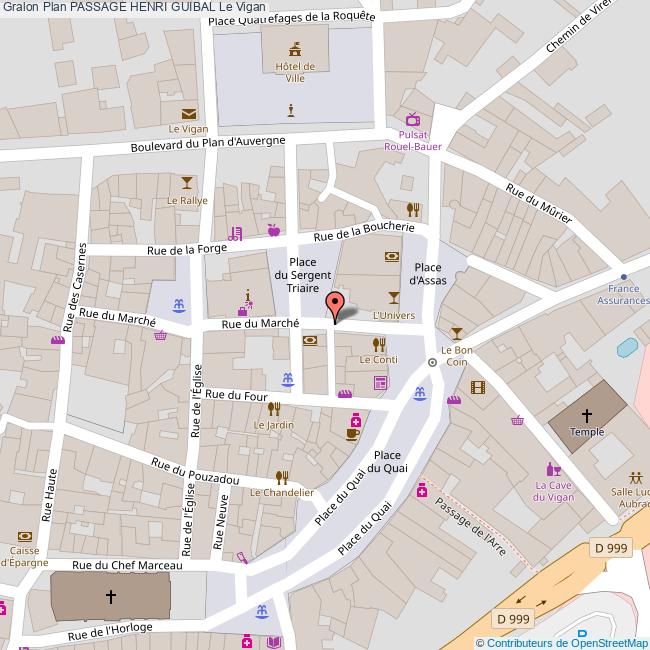Select the L'Univers bar glass icon
The image size is (650, 650).
tap(393, 298)
